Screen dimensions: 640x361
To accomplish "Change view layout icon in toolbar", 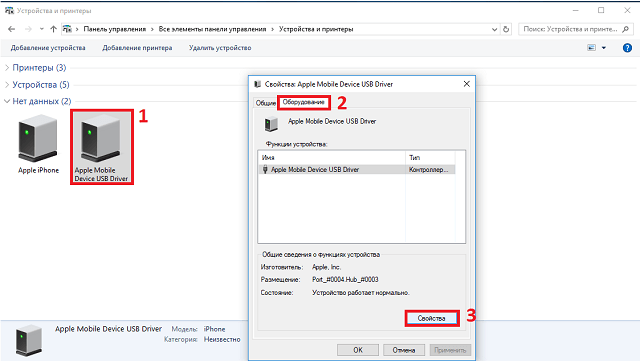I will (x=591, y=48).
